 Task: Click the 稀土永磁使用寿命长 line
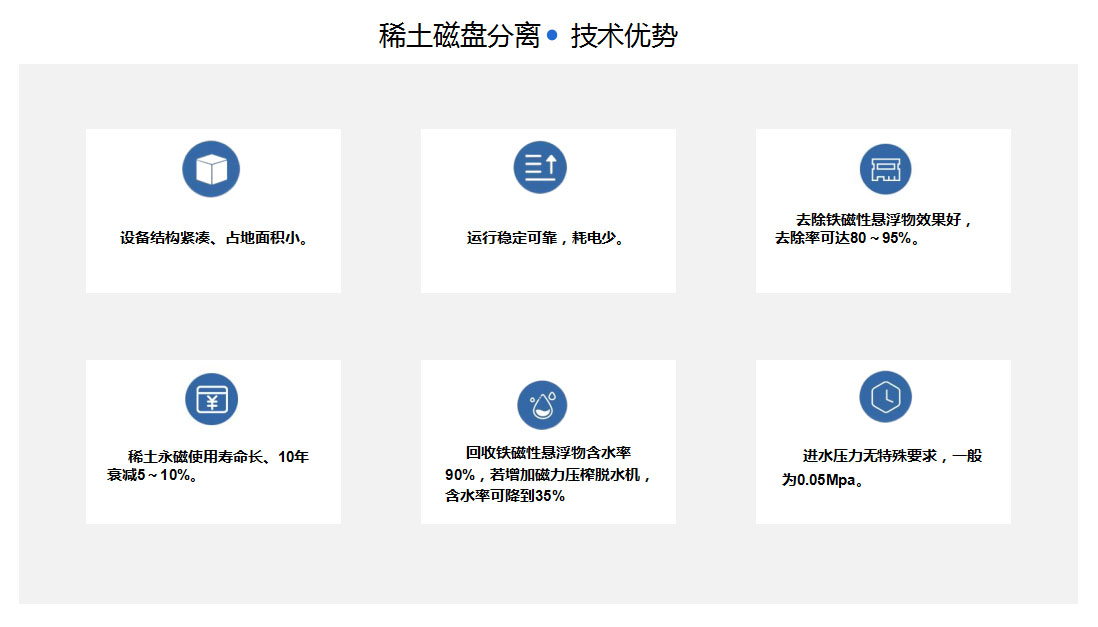point(218,457)
